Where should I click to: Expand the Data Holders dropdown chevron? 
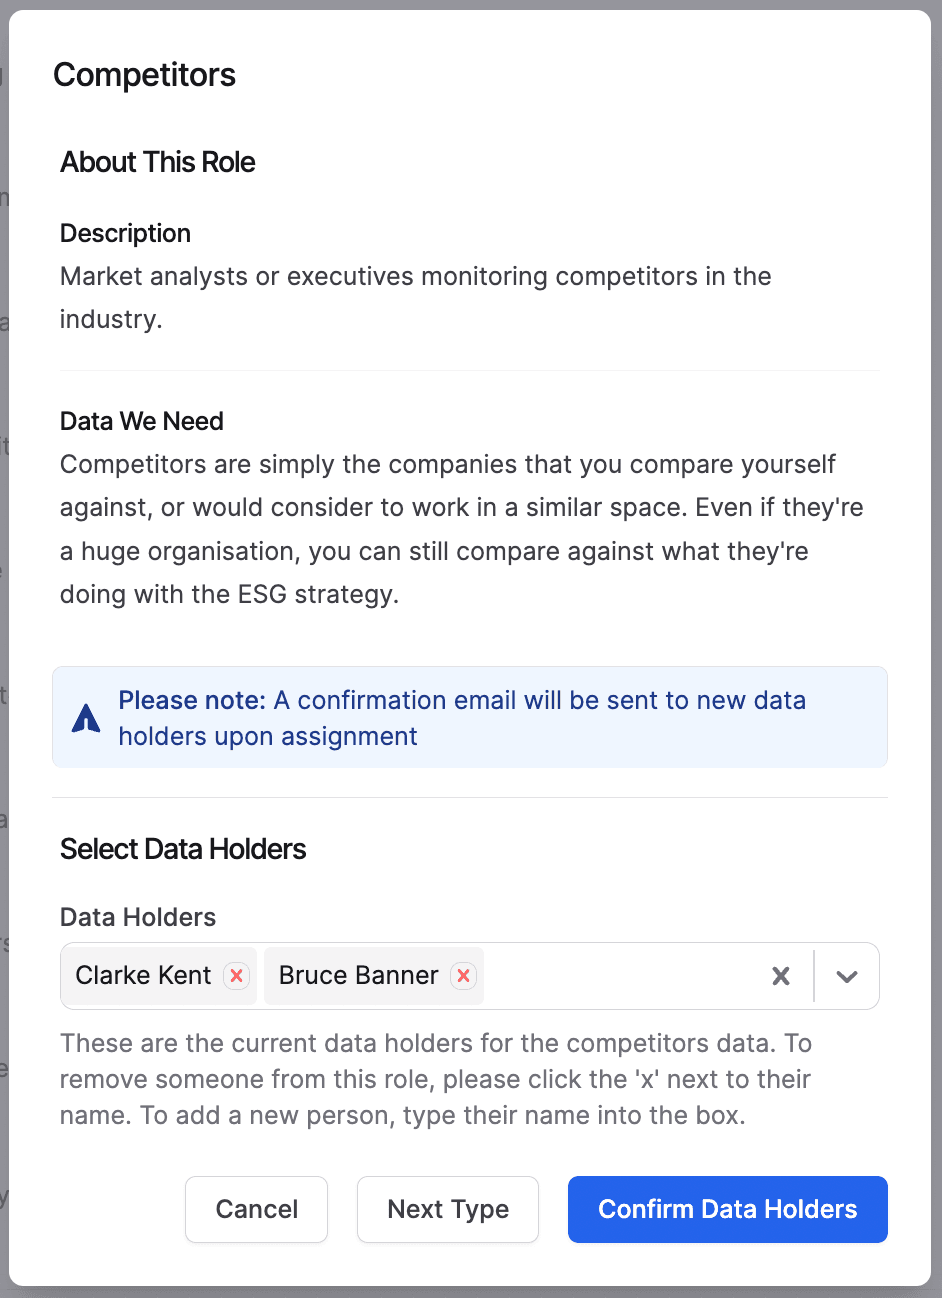tap(847, 976)
